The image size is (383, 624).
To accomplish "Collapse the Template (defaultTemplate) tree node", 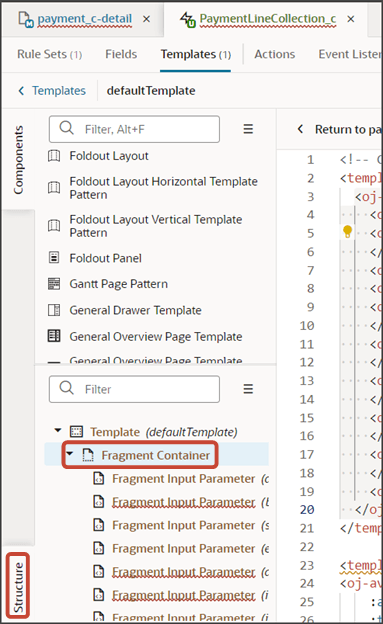I will point(58,430).
